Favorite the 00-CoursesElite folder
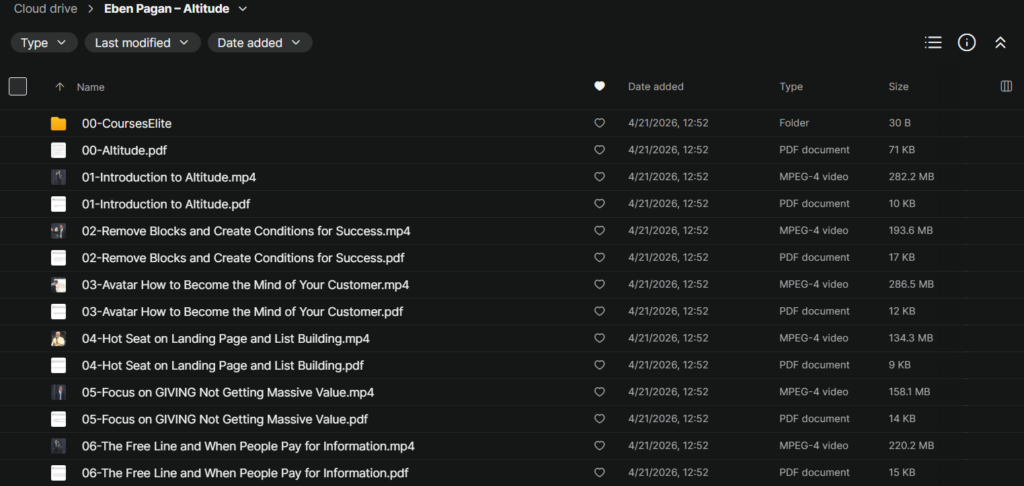 coord(600,123)
